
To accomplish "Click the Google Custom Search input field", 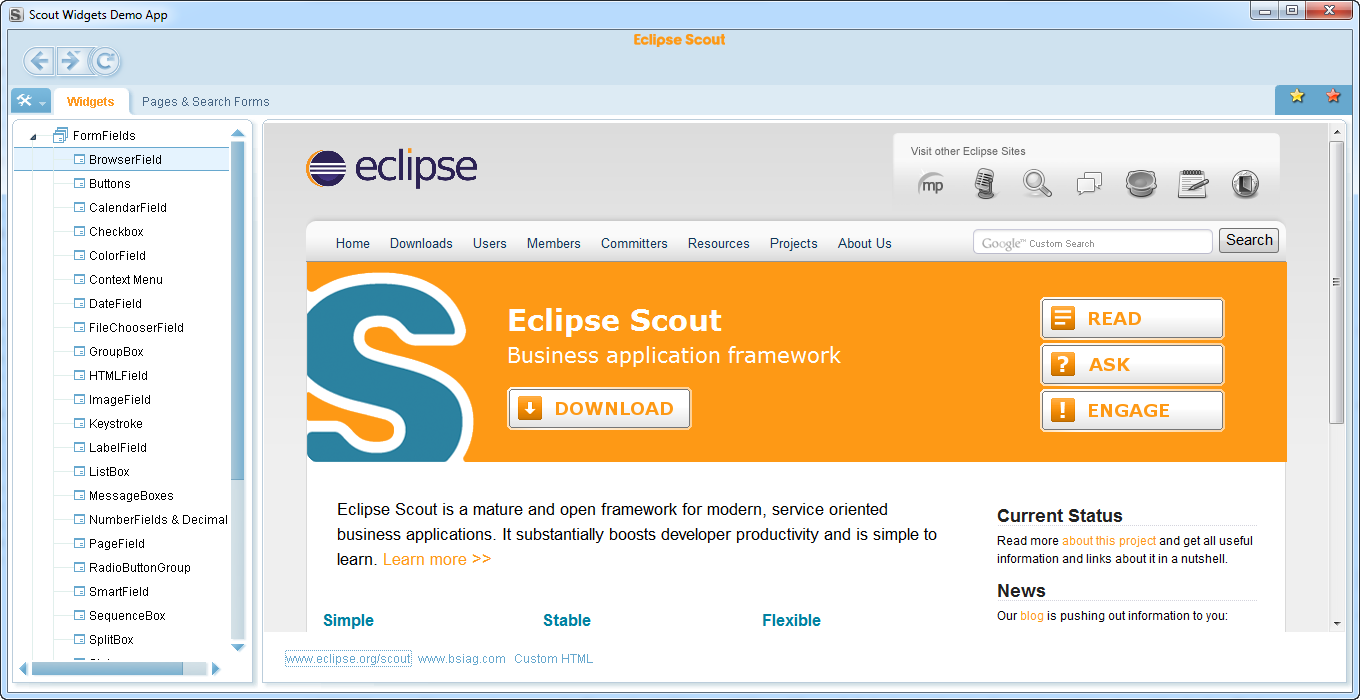I will tap(1093, 242).
